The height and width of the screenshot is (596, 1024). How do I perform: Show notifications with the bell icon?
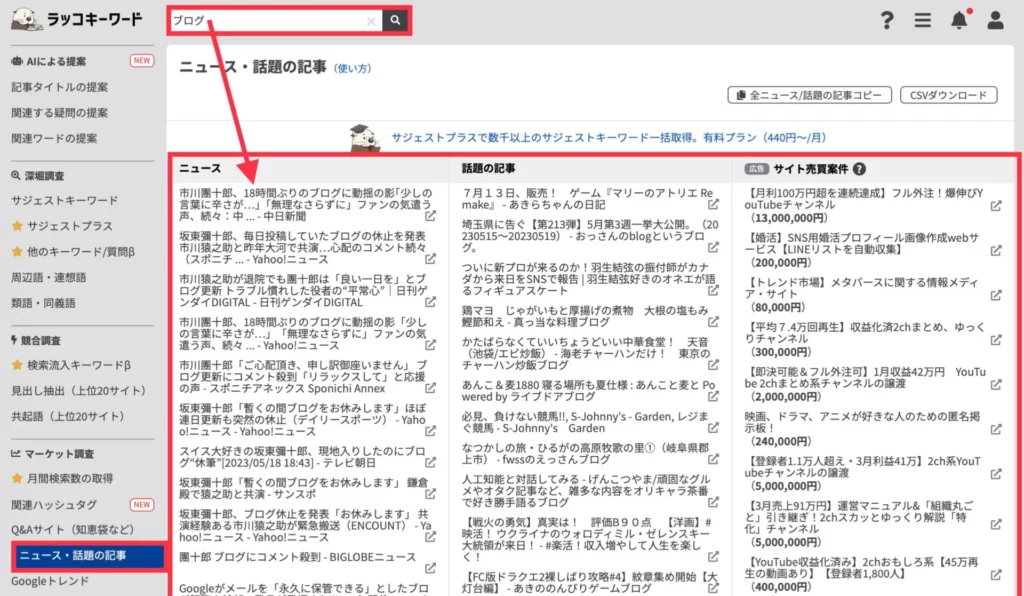coord(959,20)
